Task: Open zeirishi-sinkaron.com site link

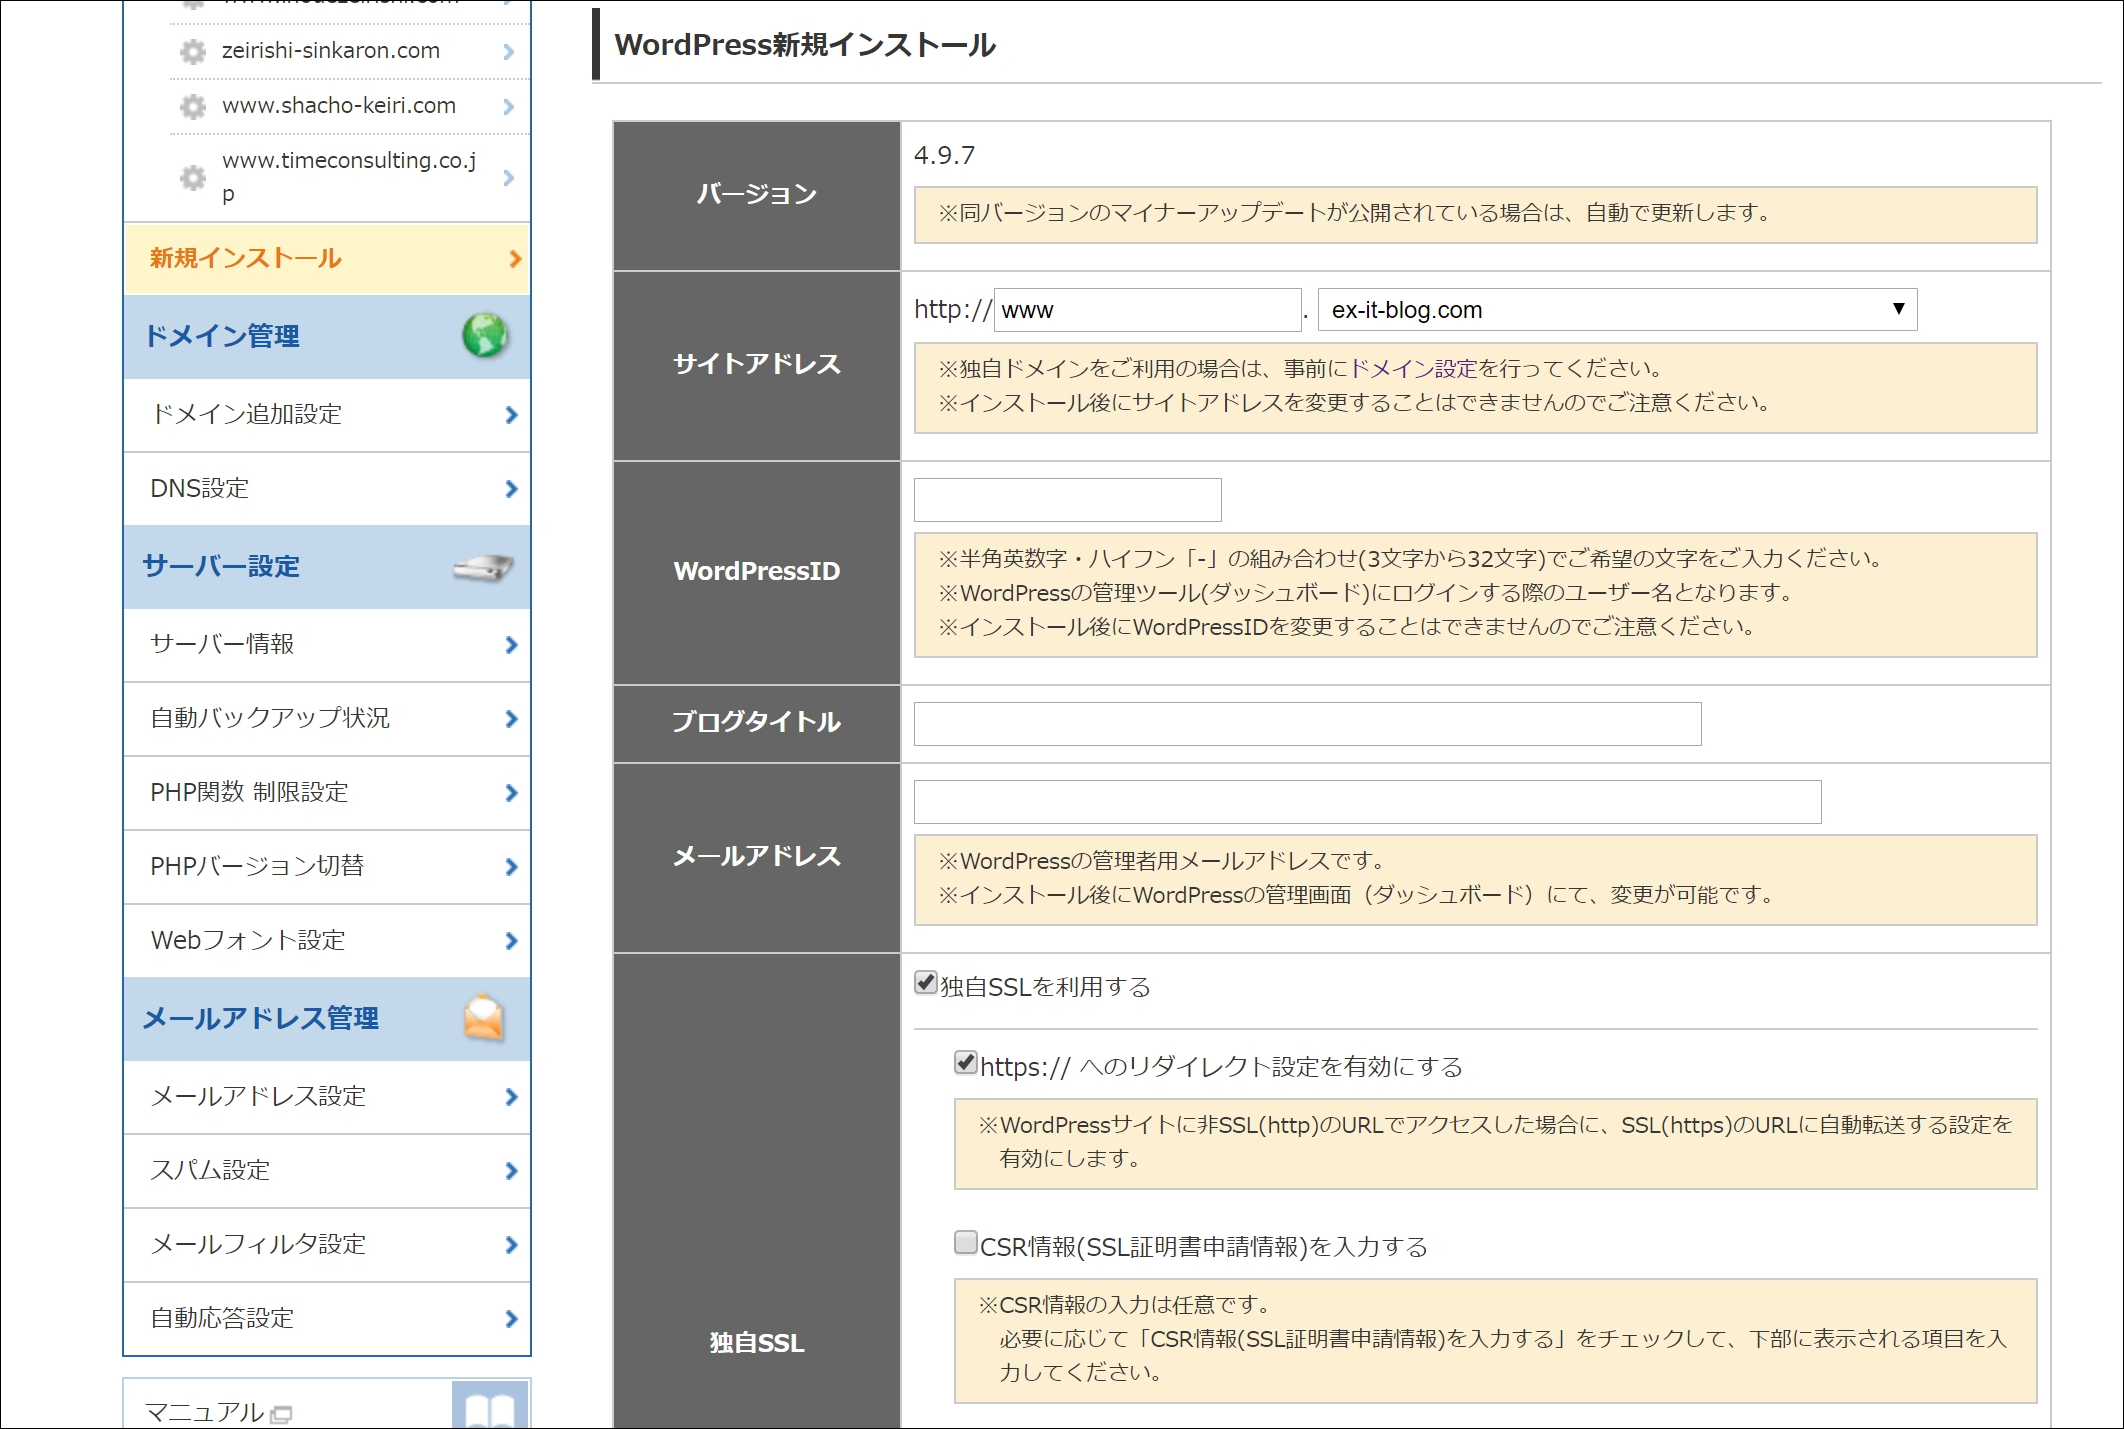Action: click(x=331, y=51)
